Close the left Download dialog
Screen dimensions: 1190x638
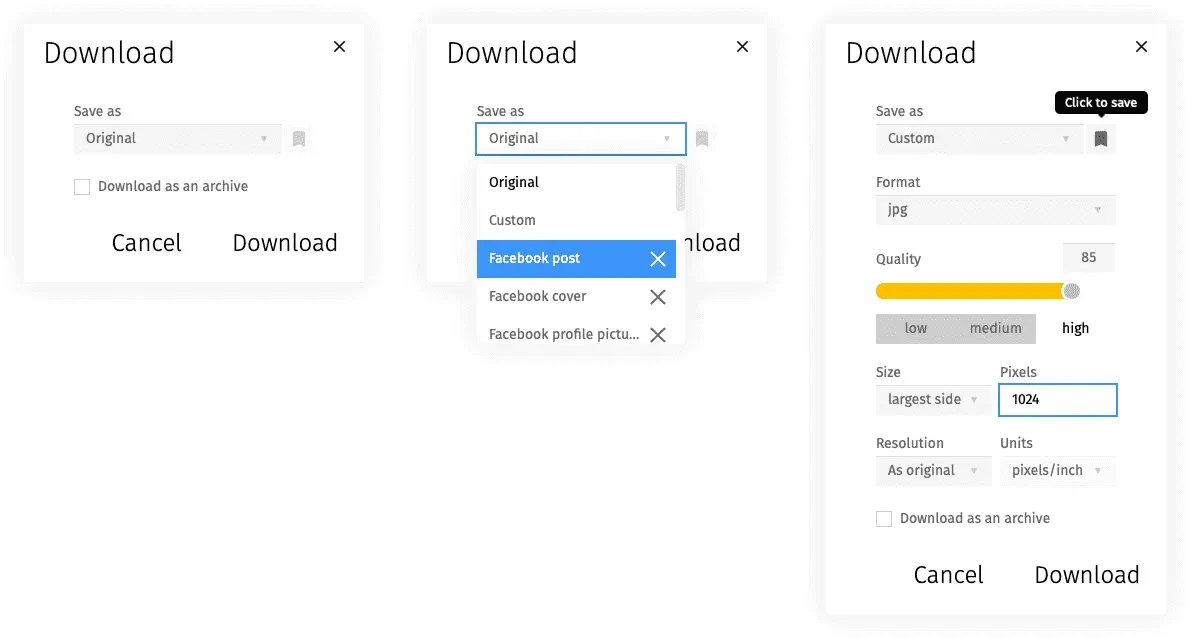(x=339, y=47)
